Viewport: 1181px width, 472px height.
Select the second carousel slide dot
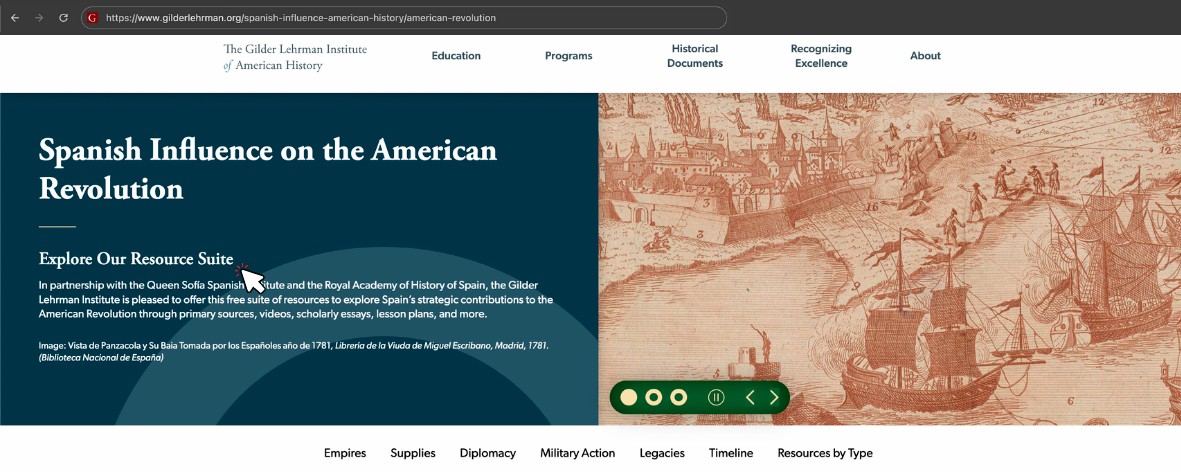pyautogui.click(x=654, y=397)
